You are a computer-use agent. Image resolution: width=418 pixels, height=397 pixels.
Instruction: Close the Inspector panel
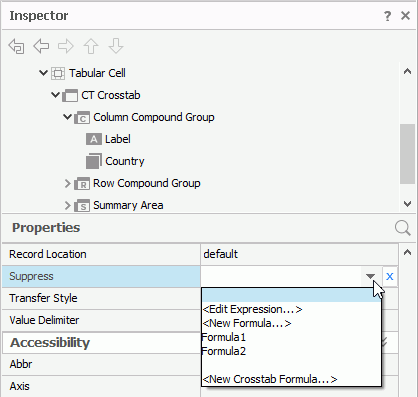405,15
